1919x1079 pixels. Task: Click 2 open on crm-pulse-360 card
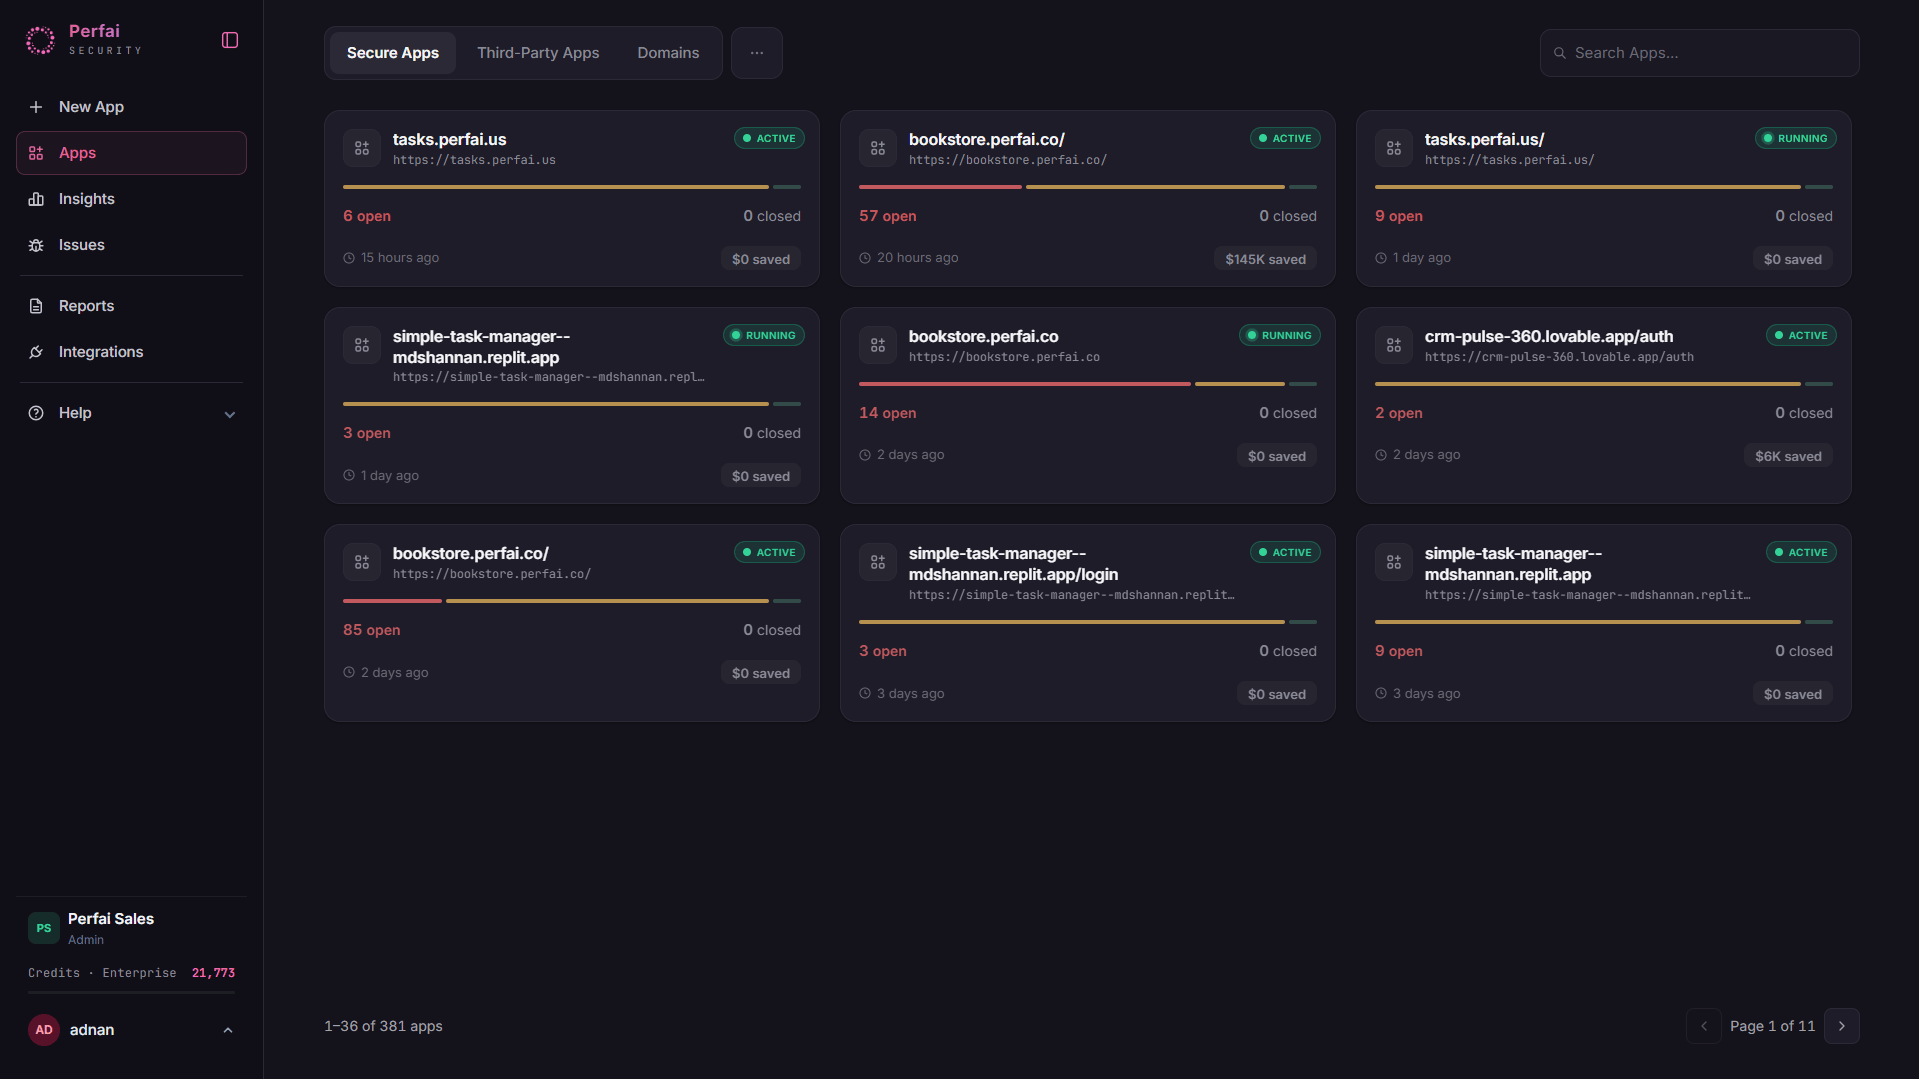point(1398,413)
